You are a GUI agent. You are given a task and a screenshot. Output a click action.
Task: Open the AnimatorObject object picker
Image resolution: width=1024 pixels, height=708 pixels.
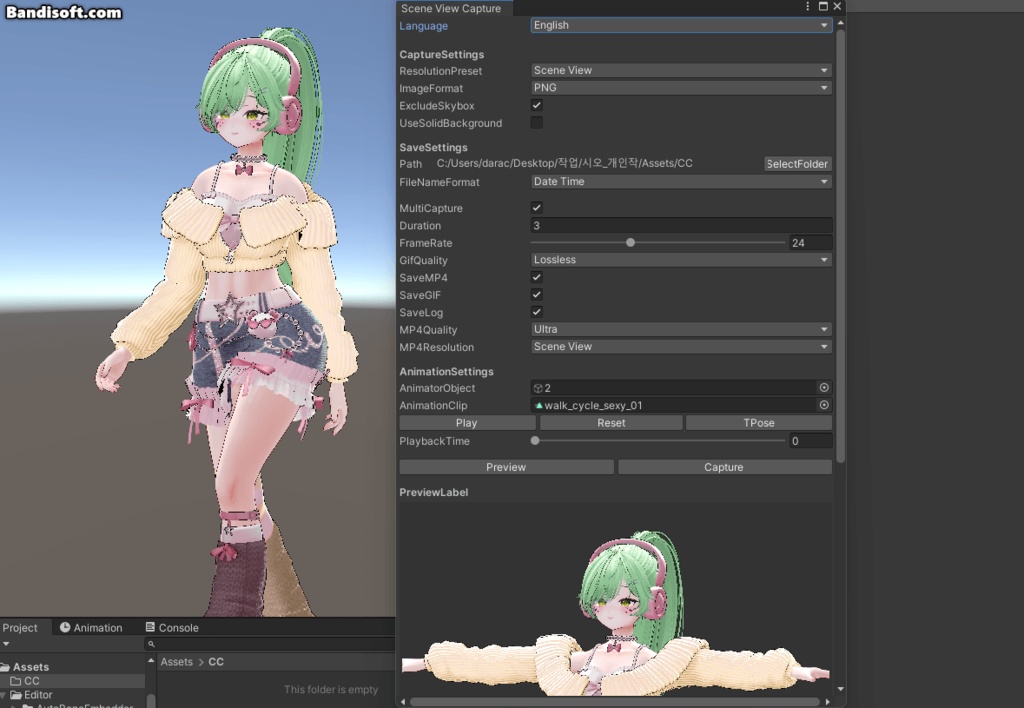(x=823, y=388)
